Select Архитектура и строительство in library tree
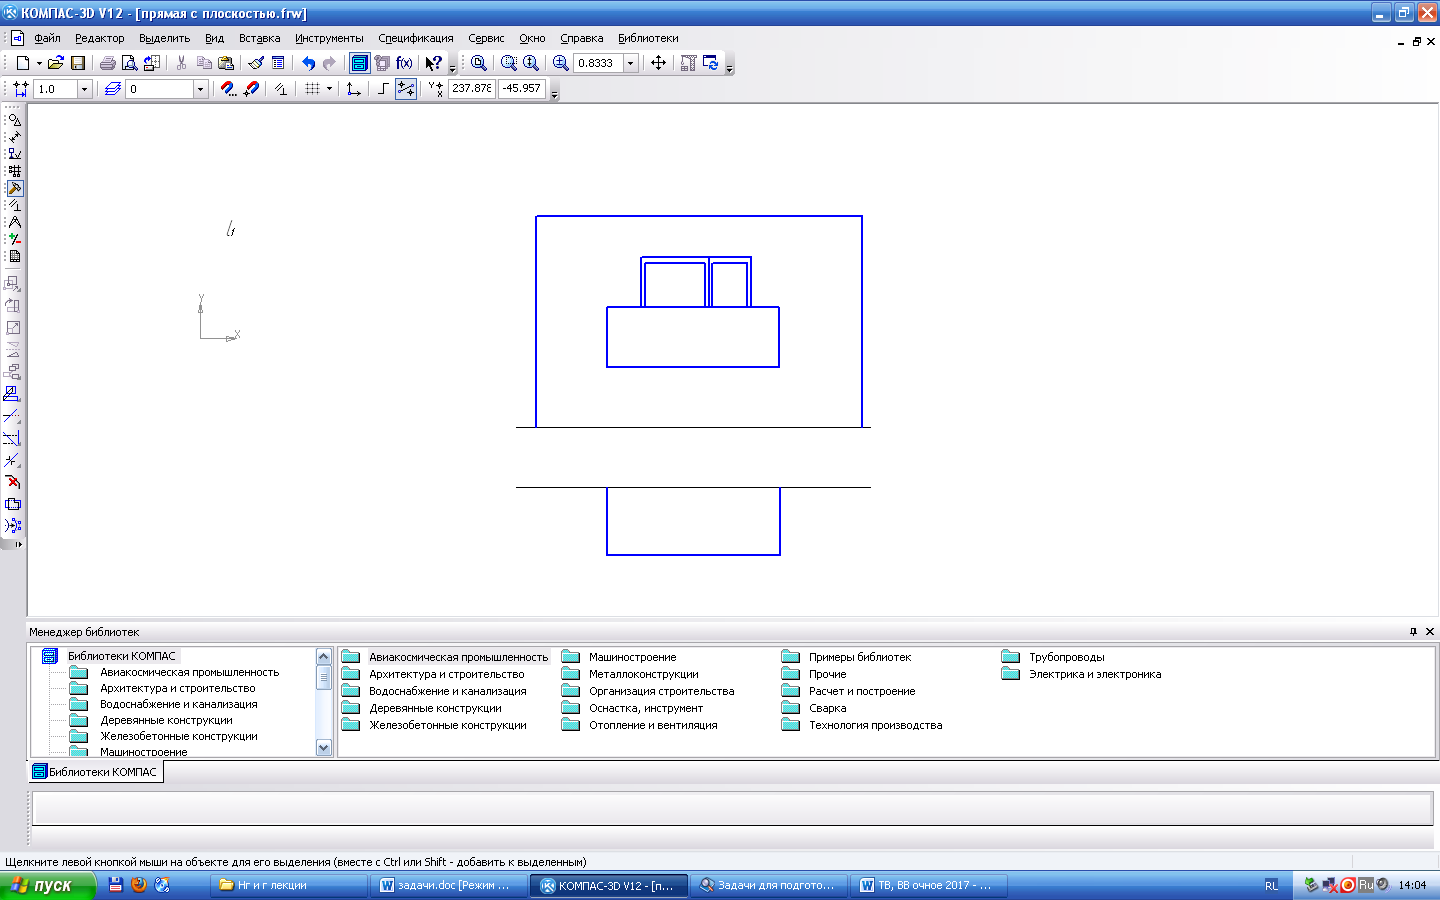 click(x=177, y=688)
